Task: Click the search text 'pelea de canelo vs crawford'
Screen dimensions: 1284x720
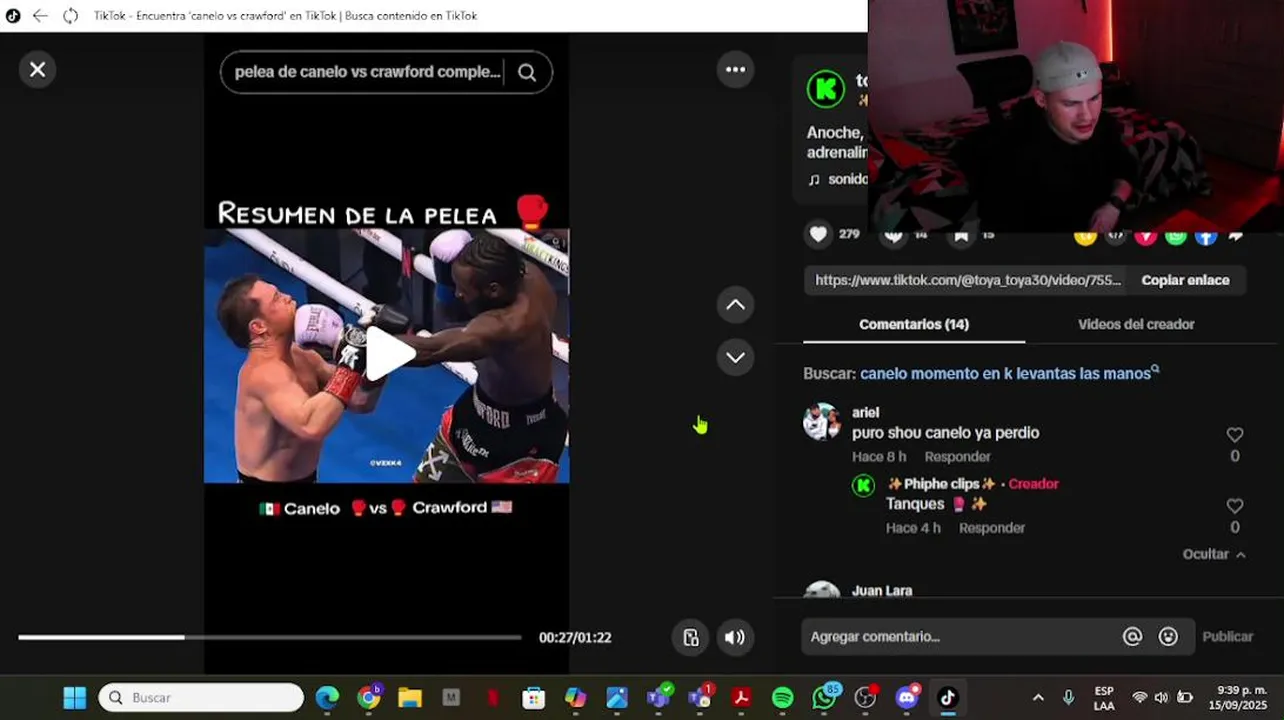Action: point(367,72)
